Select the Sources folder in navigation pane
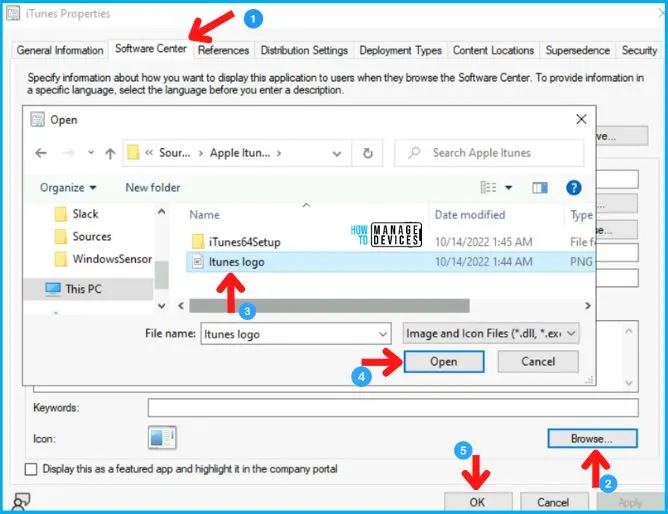 pyautogui.click(x=83, y=236)
